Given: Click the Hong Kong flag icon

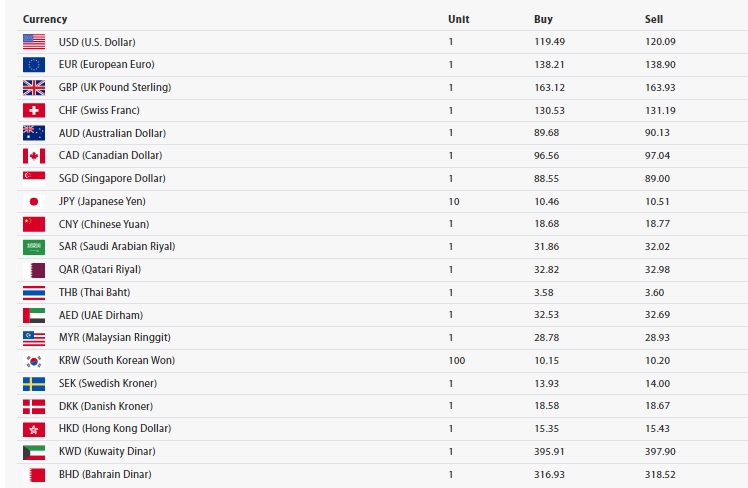Looking at the screenshot, I should click(34, 429).
